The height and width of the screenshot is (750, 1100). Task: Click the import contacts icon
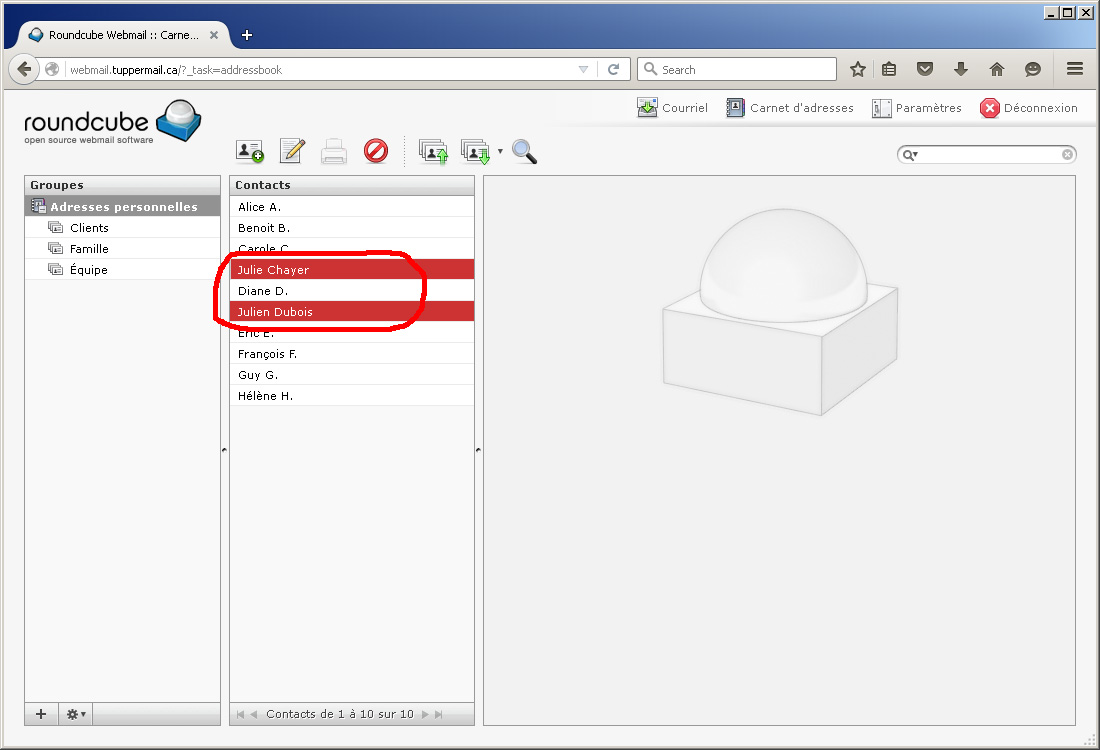433,152
